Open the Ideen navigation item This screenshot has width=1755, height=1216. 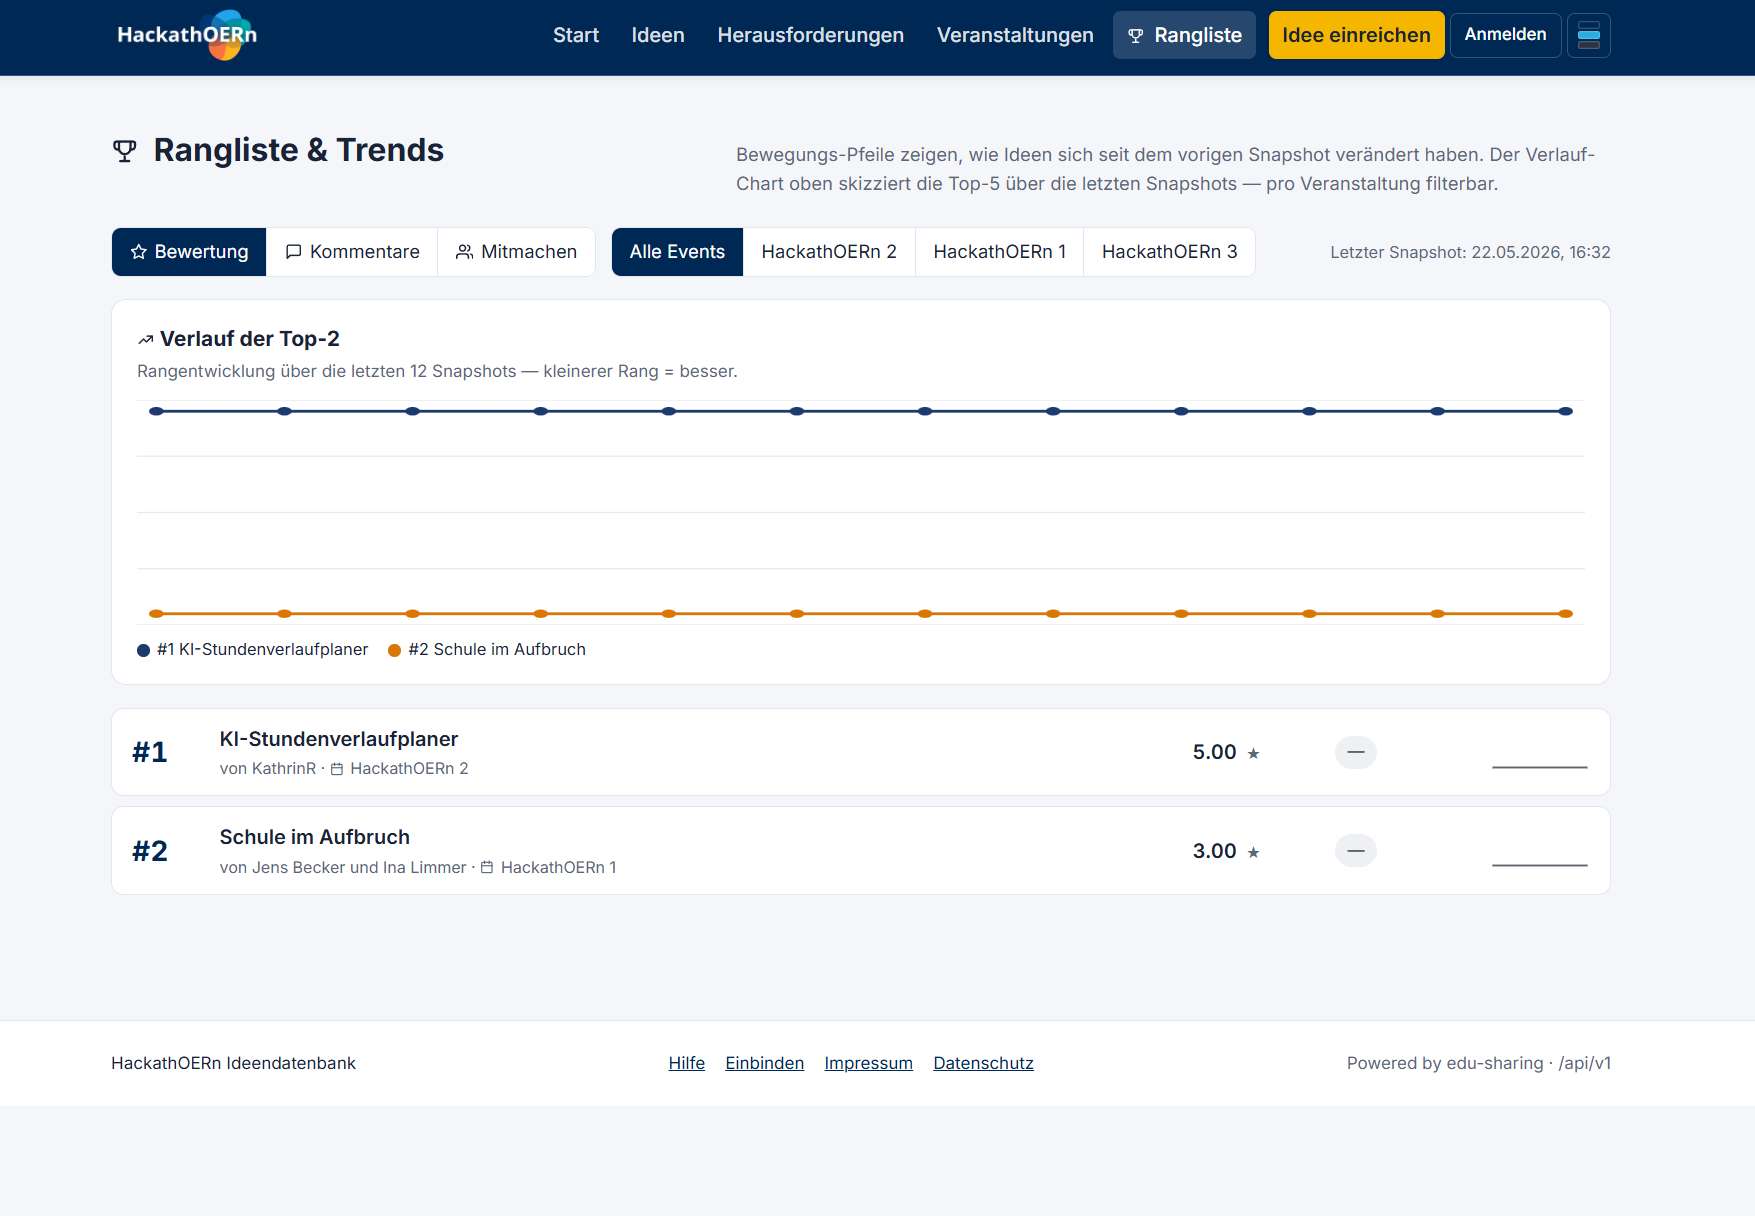658,35
